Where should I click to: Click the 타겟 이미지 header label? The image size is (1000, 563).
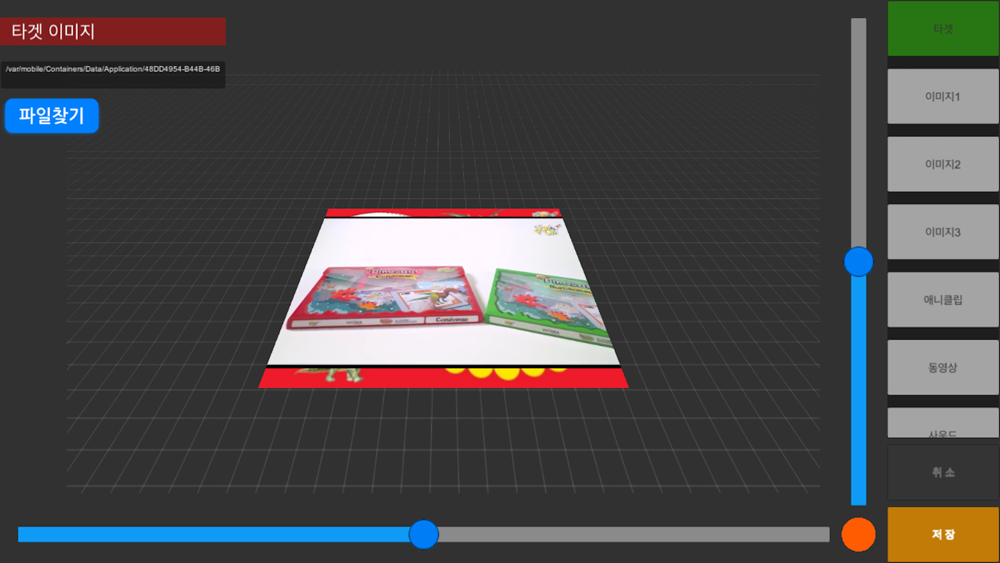click(x=113, y=31)
